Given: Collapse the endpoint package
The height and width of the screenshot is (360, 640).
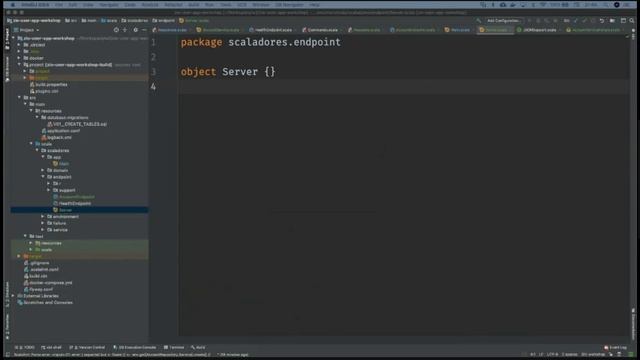Looking at the screenshot, I should click(x=43, y=177).
